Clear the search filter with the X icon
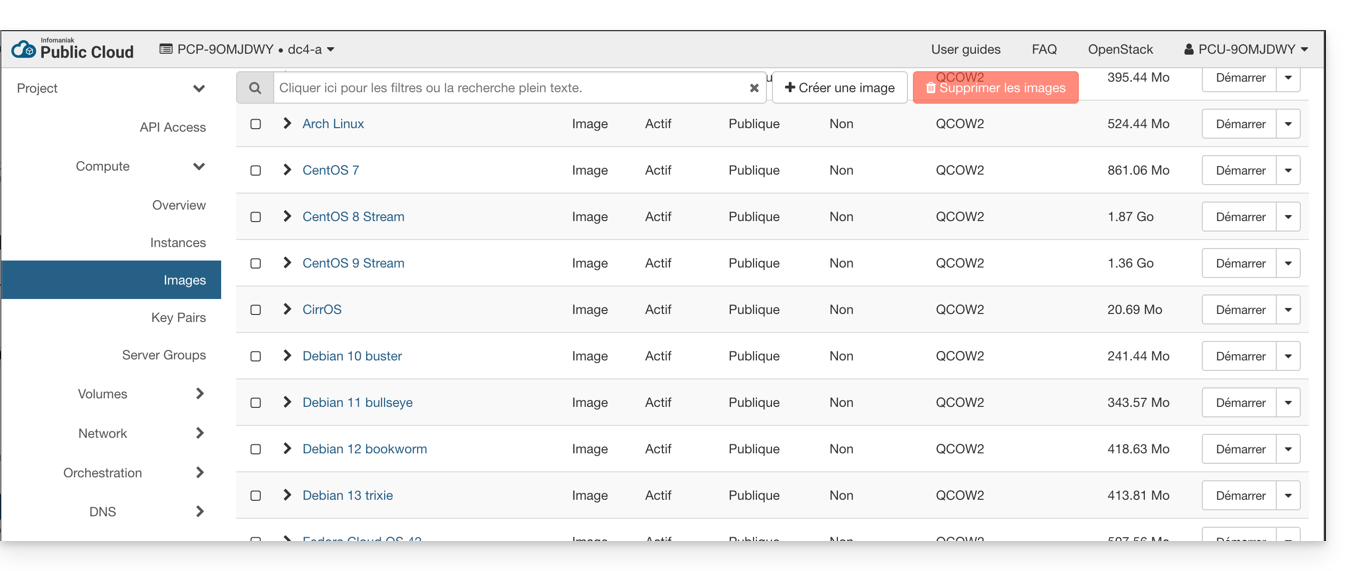Image resolution: width=1356 pixels, height=571 pixels. pos(754,88)
